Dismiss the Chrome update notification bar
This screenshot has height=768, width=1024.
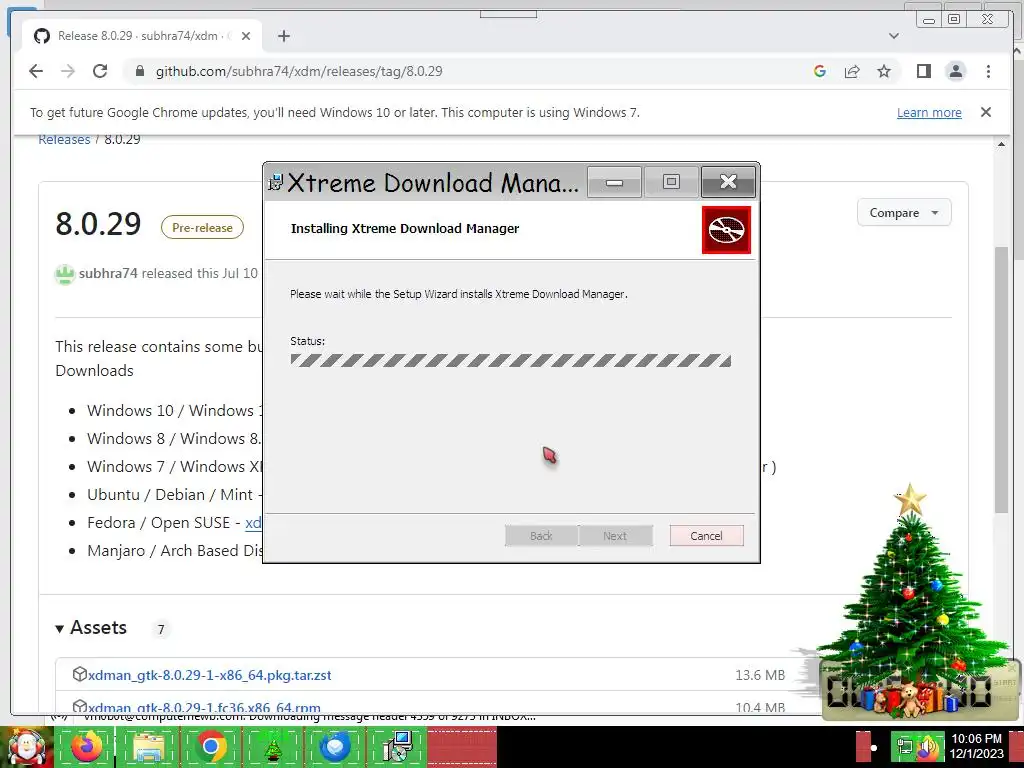[x=985, y=112]
